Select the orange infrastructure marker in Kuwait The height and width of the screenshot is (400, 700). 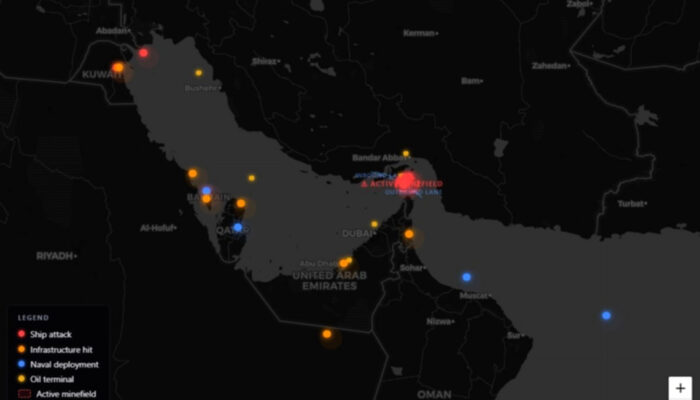click(x=118, y=67)
